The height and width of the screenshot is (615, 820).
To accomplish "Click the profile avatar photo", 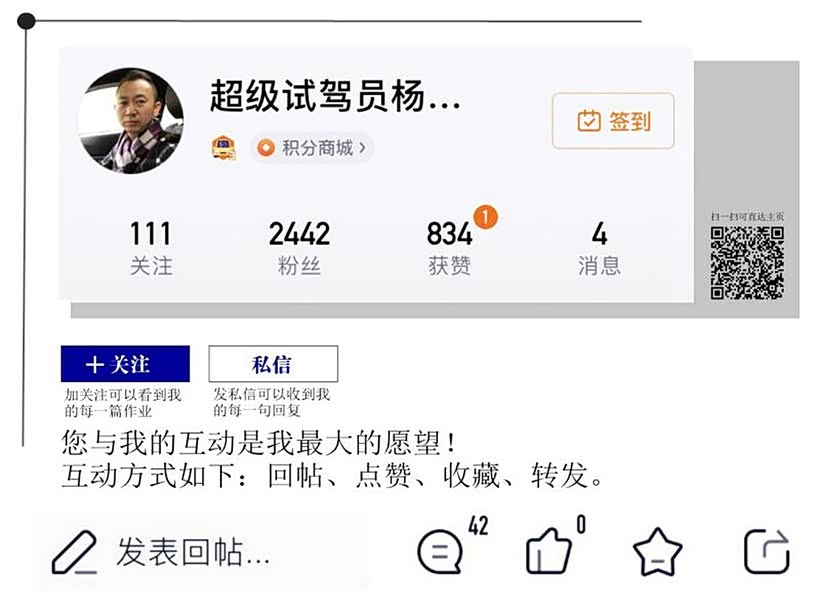I will (x=131, y=121).
